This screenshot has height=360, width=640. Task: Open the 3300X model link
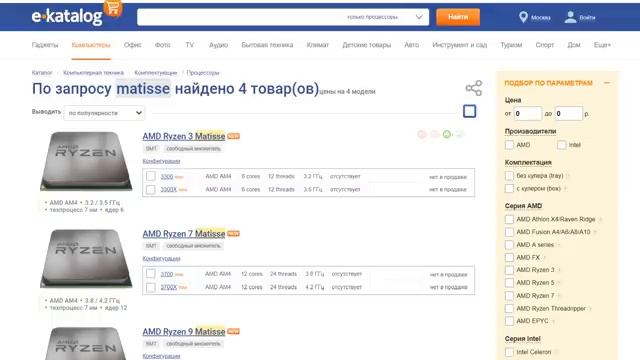tap(169, 189)
